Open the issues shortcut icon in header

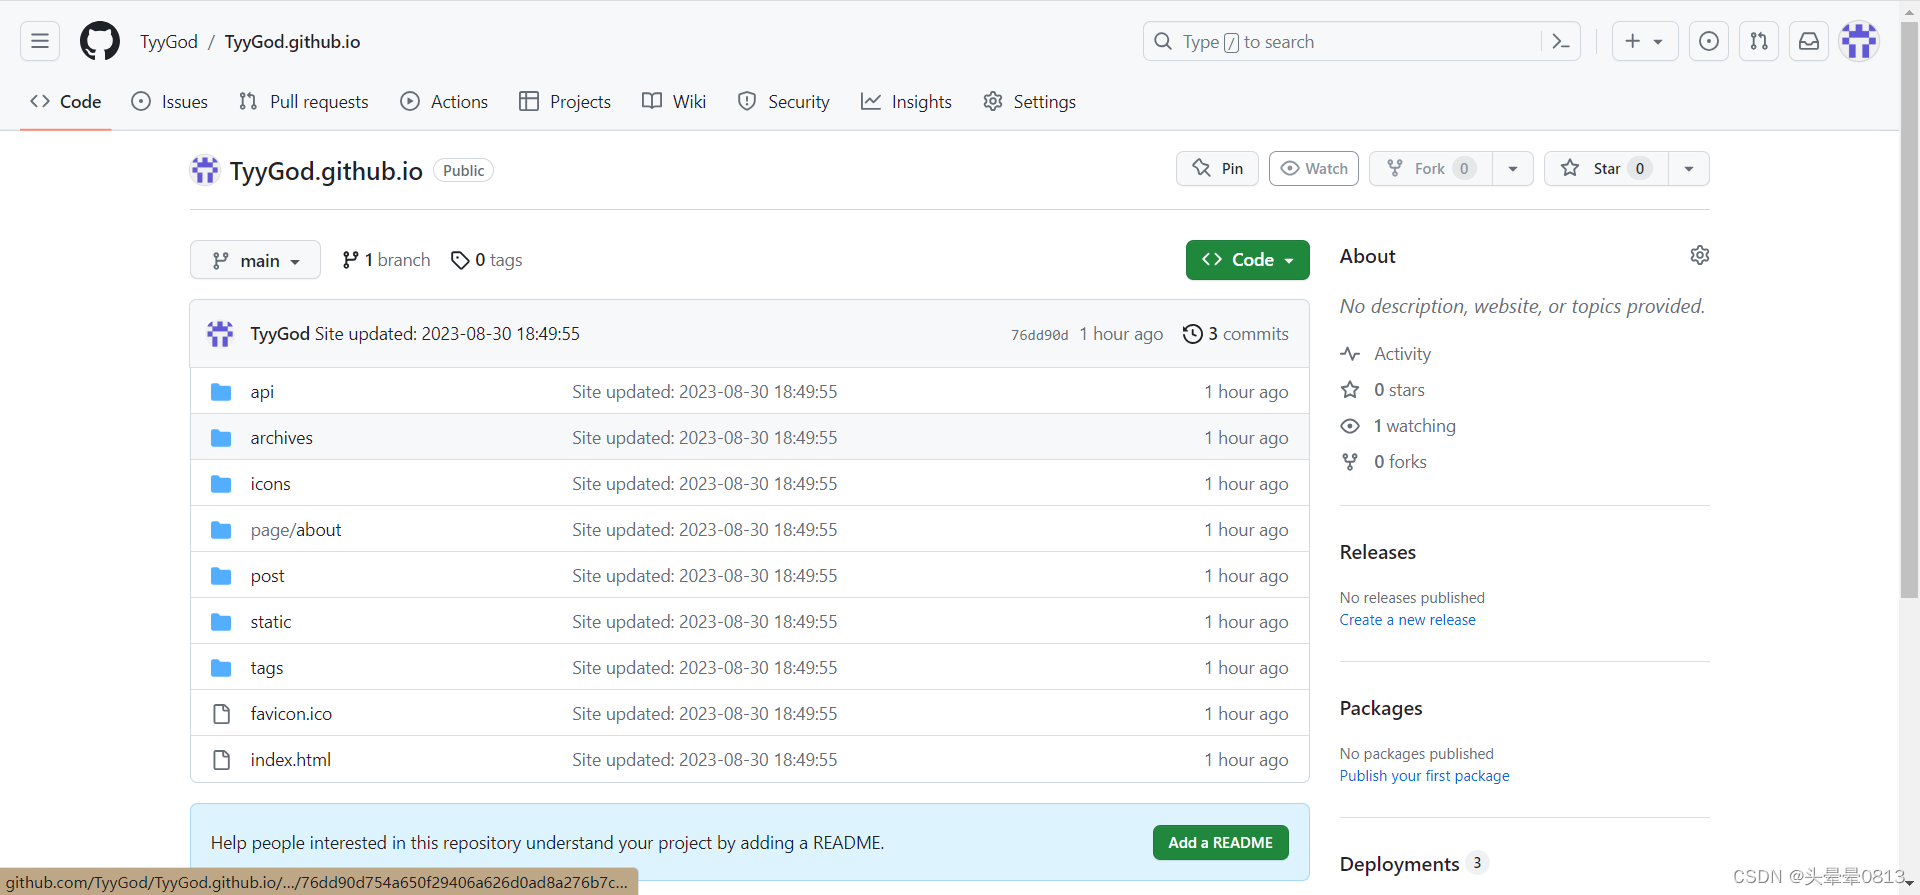tap(1709, 41)
